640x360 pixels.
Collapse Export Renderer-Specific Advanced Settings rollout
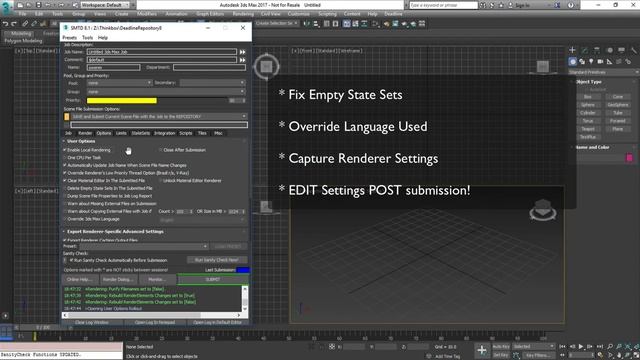tap(115, 231)
